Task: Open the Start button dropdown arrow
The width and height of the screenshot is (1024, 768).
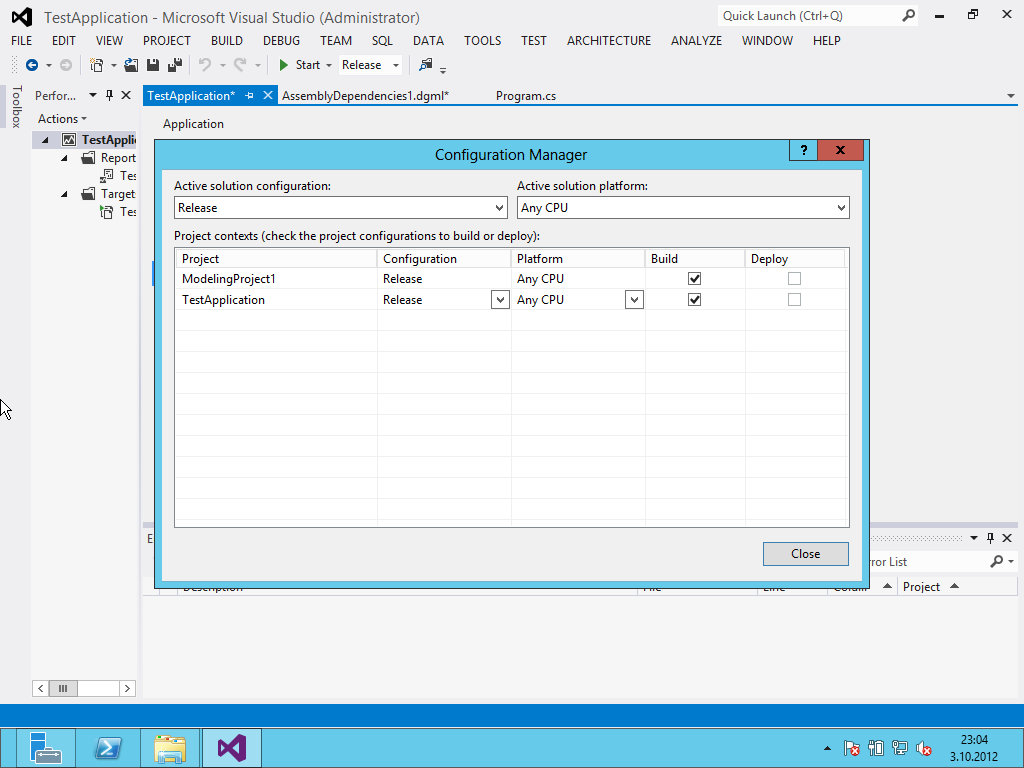Action: pos(328,65)
